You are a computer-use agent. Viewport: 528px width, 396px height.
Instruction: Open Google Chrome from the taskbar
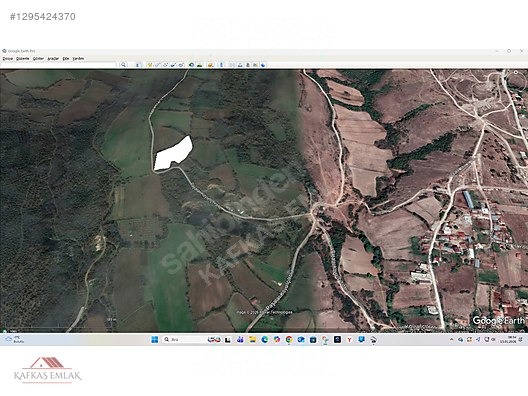289,339
